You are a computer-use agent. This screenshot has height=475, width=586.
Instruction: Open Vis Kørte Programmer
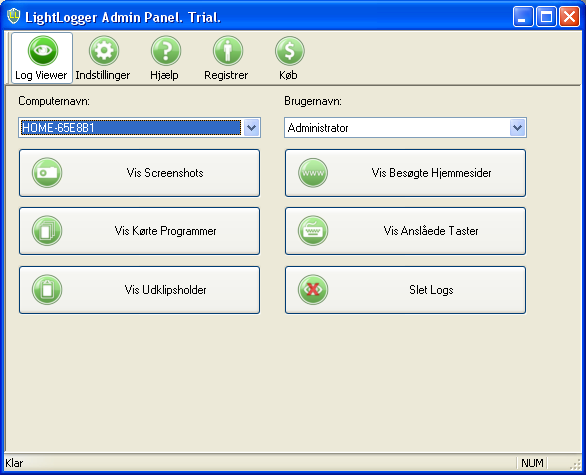pyautogui.click(x=139, y=231)
